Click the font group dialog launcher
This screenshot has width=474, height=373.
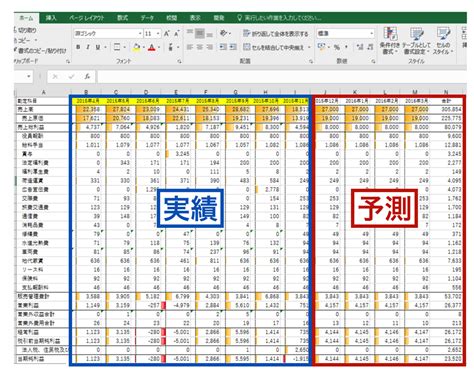point(179,61)
